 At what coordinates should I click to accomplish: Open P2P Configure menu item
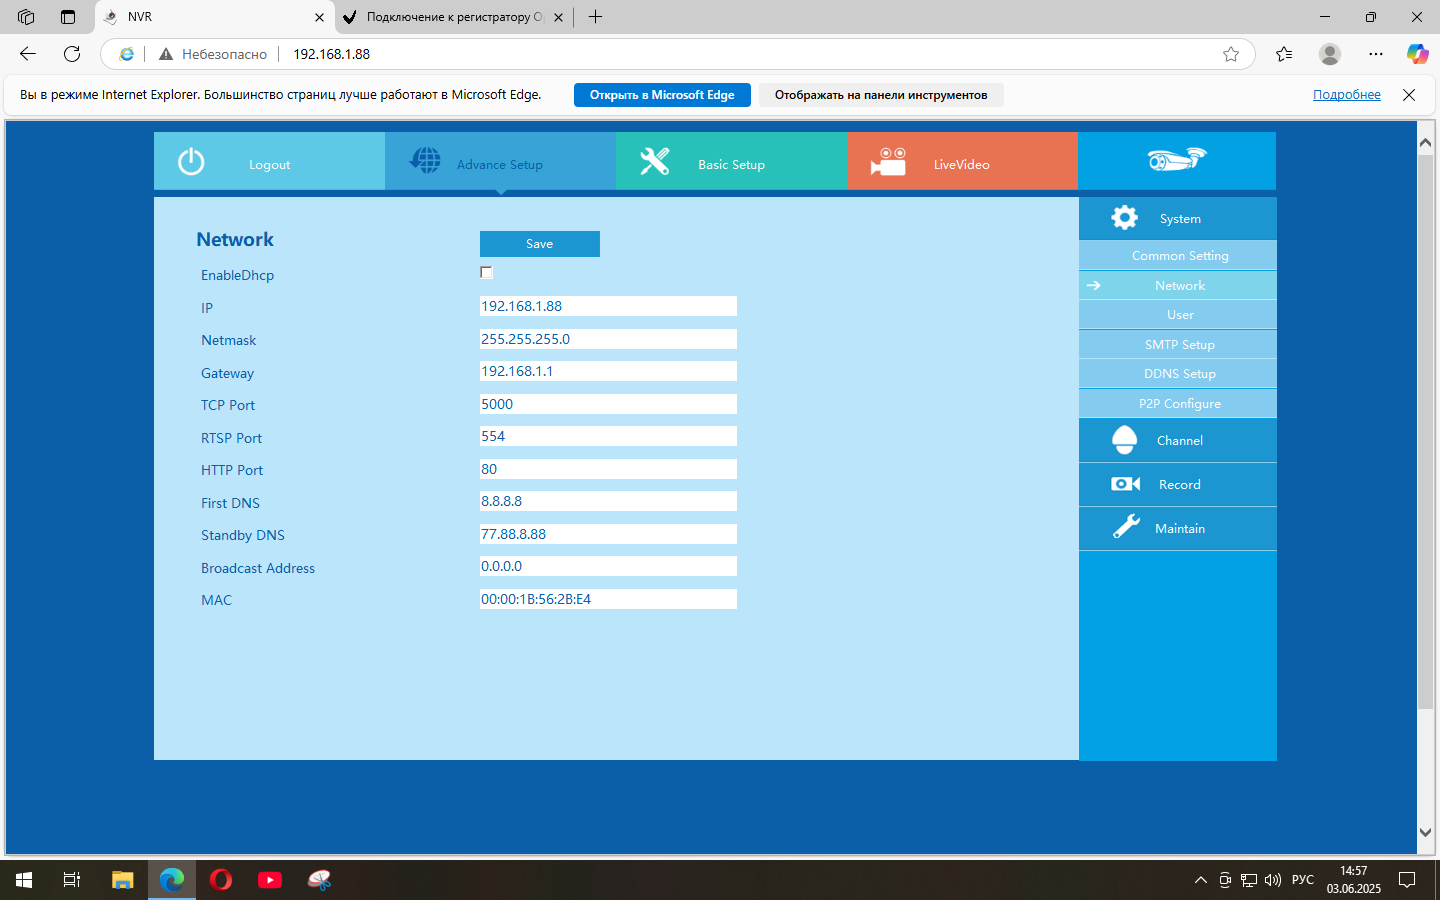(1179, 404)
